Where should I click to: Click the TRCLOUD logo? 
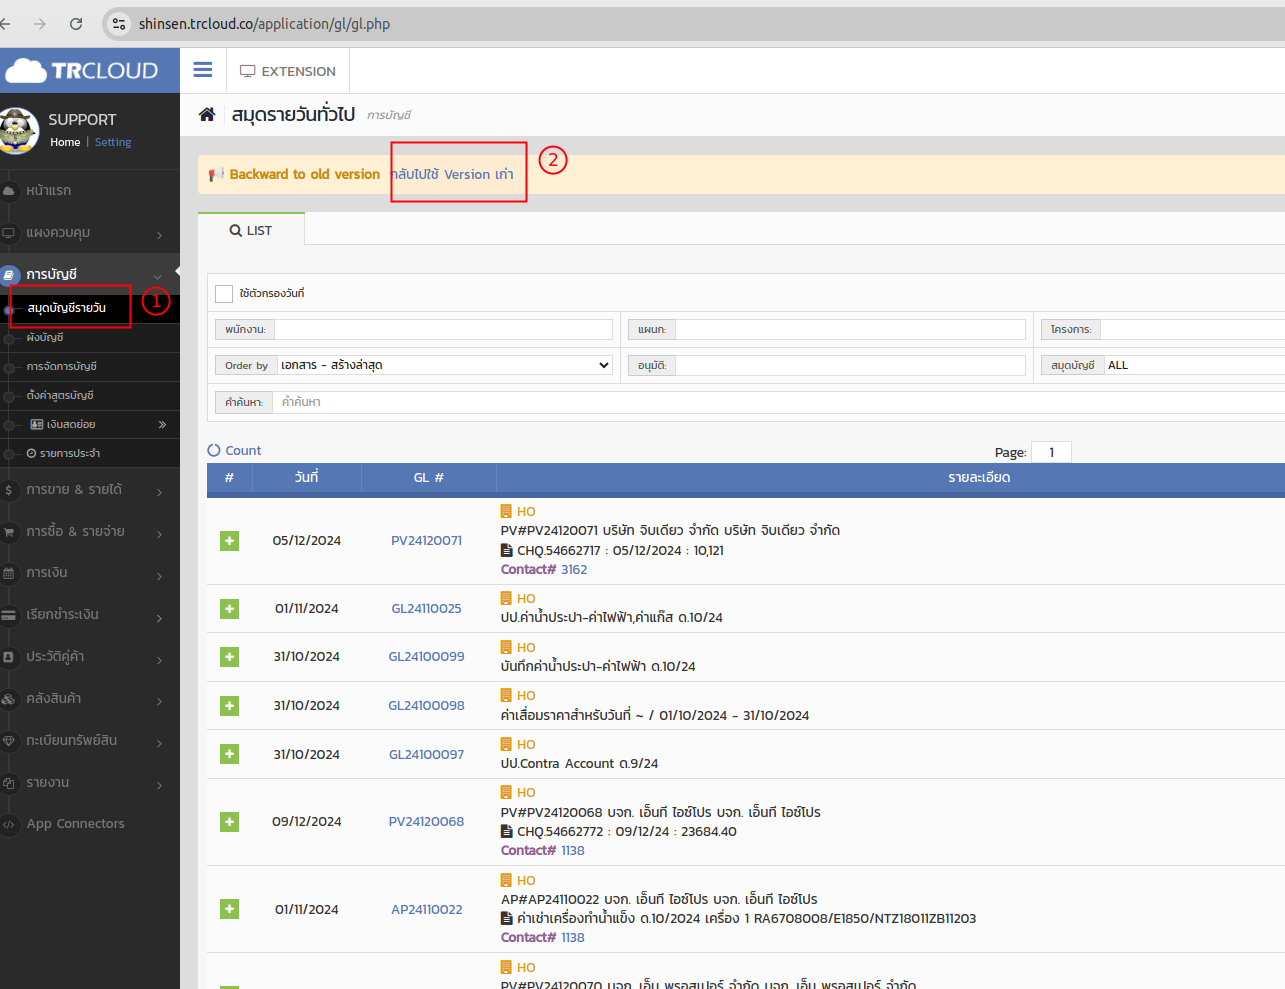pyautogui.click(x=82, y=70)
